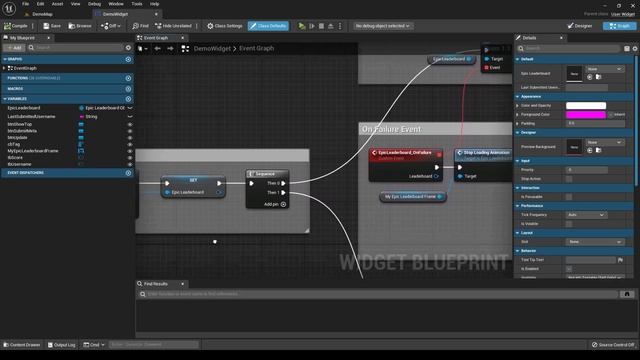Open the Details property matrix icon
Screen dimensions: 640x360
click(627, 49)
